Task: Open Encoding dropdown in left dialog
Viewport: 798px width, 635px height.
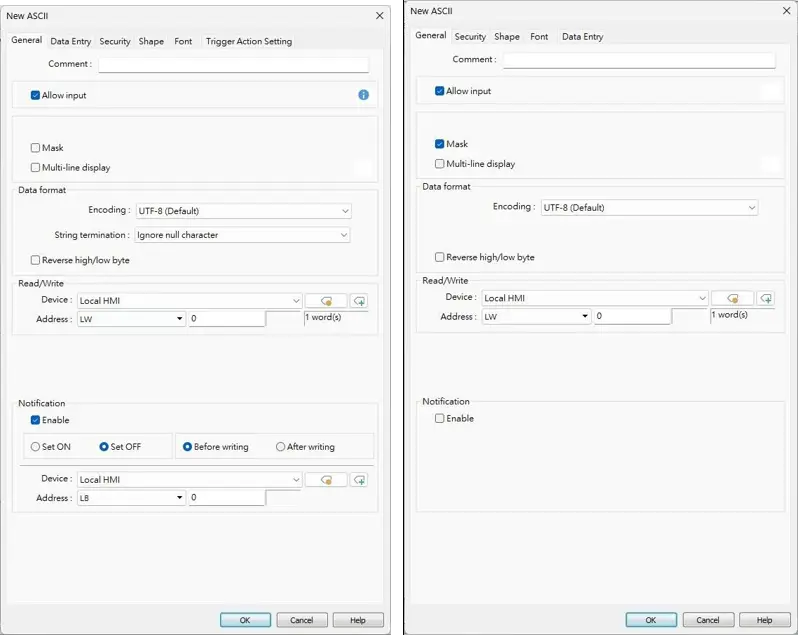Action: pyautogui.click(x=243, y=211)
